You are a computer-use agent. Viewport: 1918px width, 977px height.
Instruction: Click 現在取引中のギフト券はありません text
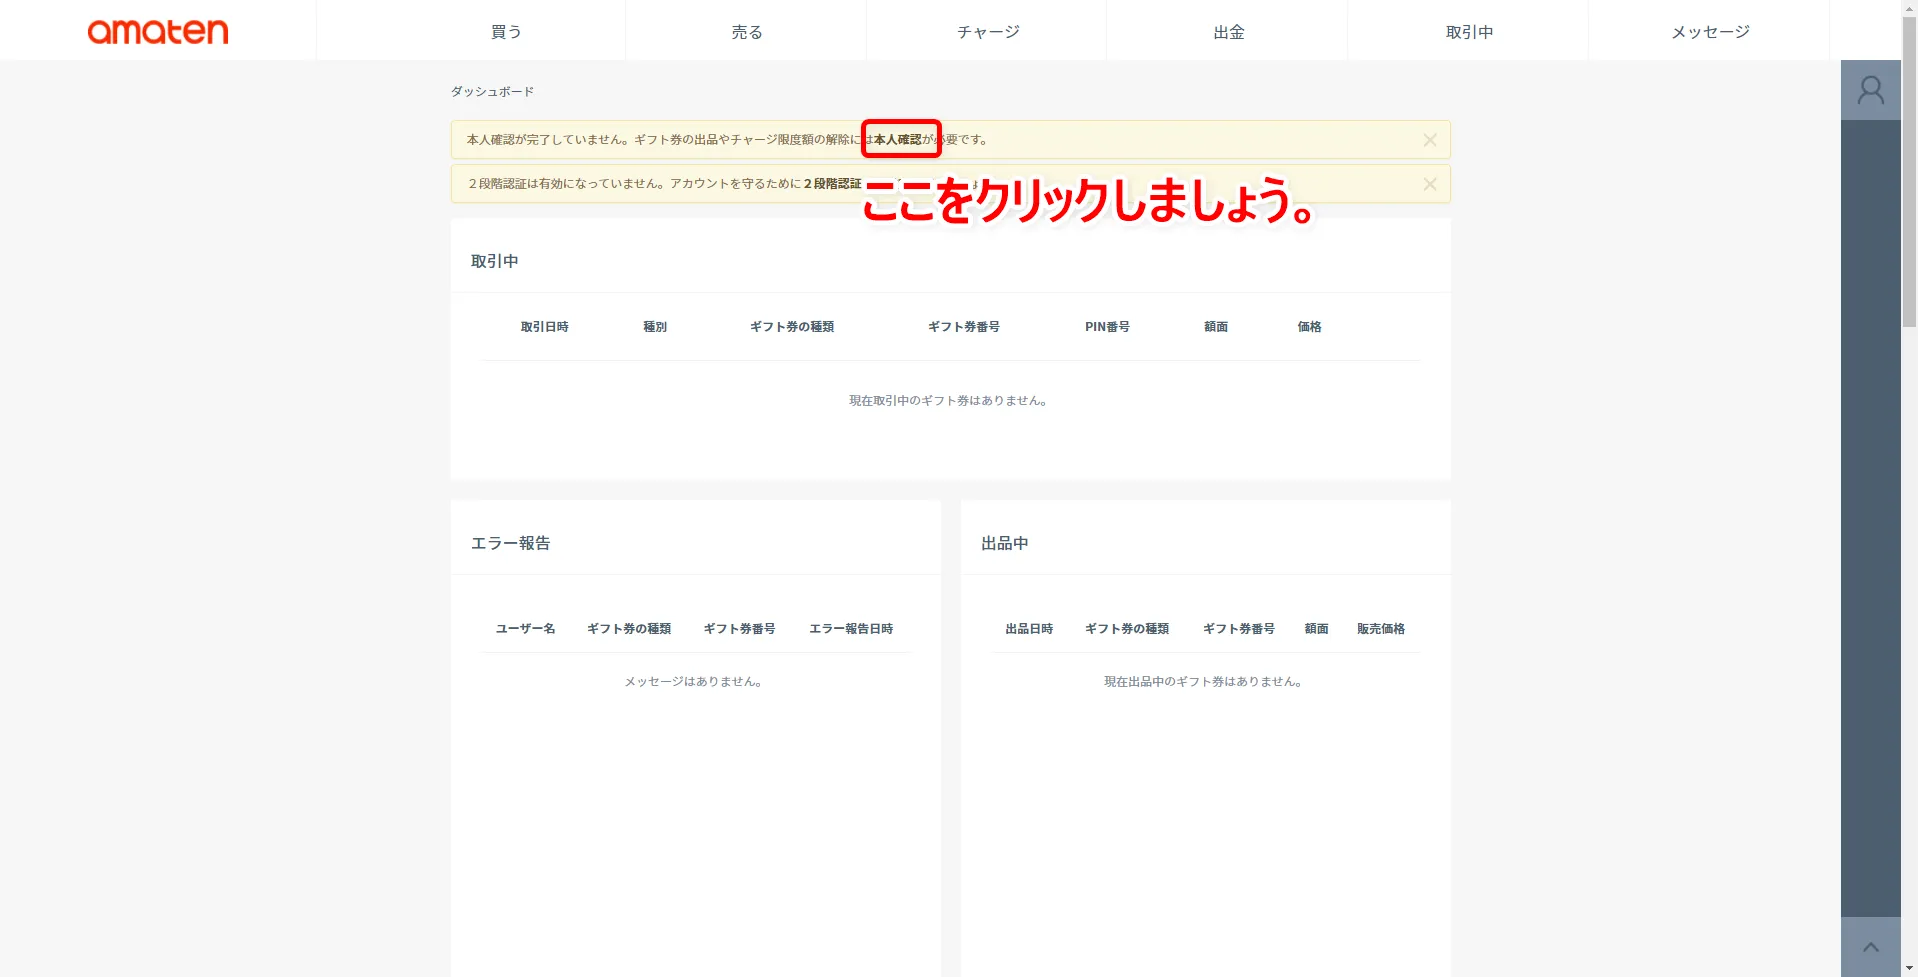coord(948,401)
